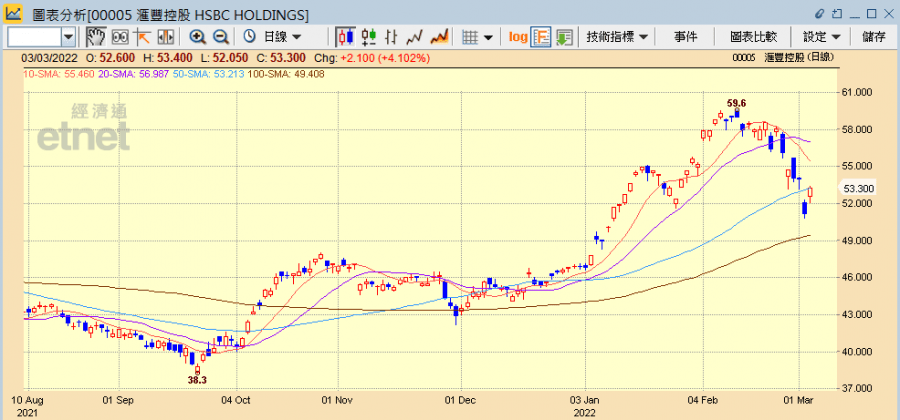Click the stock code input field
Screen dimensions: 900x420
point(33,37)
